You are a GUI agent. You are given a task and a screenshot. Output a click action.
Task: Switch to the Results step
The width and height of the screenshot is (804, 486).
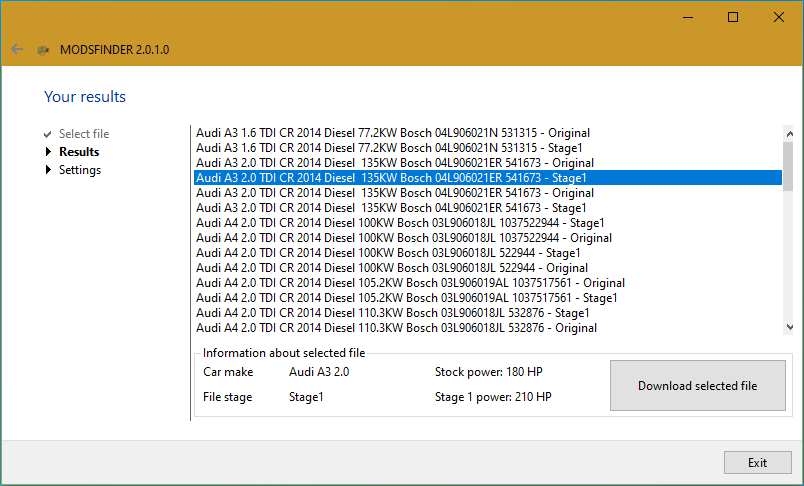coord(79,152)
